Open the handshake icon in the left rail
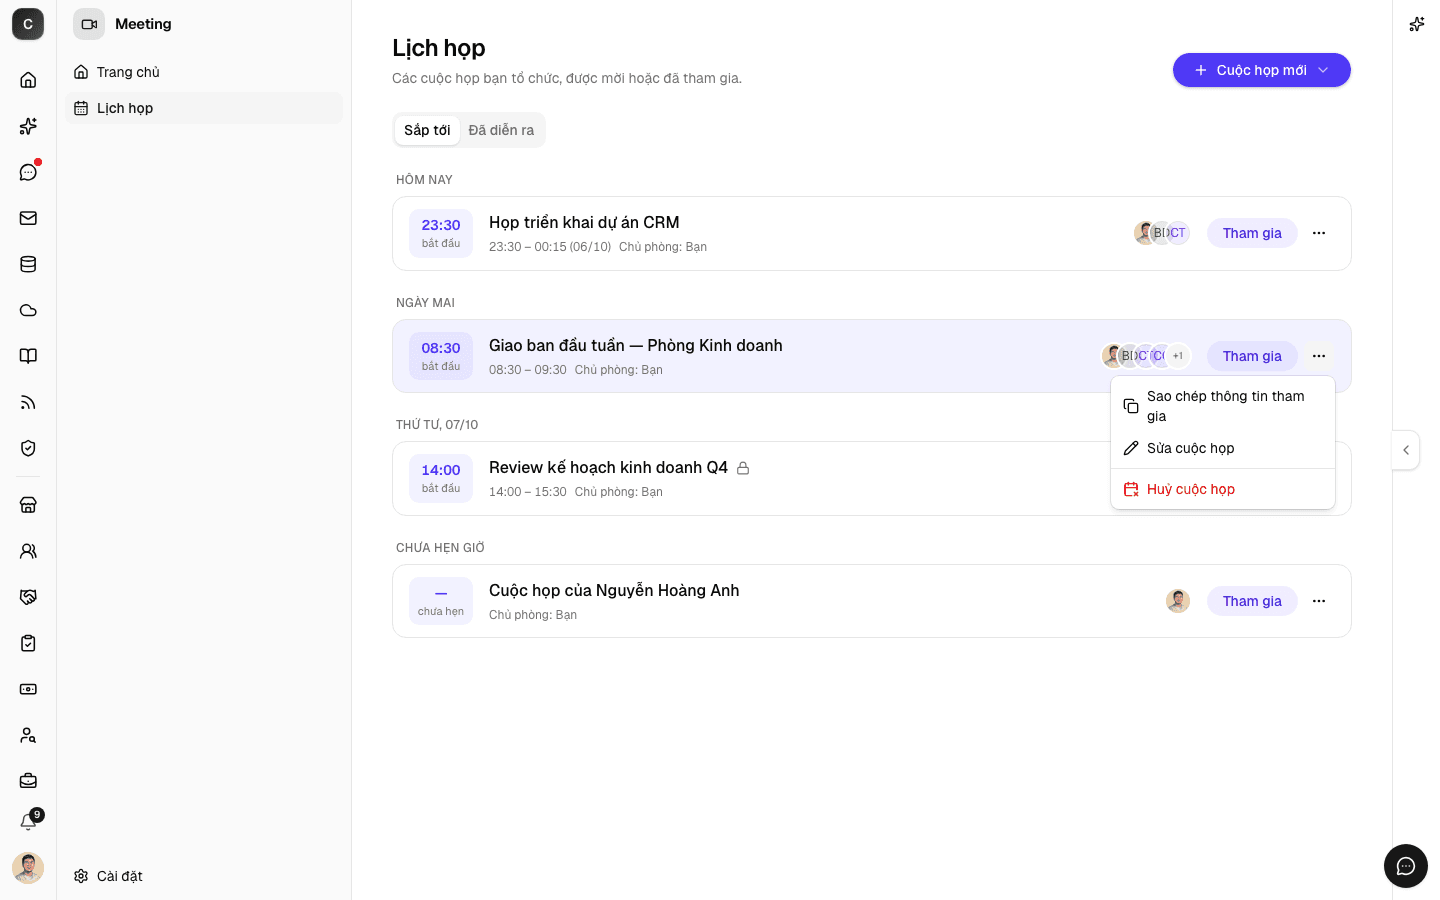 pos(28,597)
